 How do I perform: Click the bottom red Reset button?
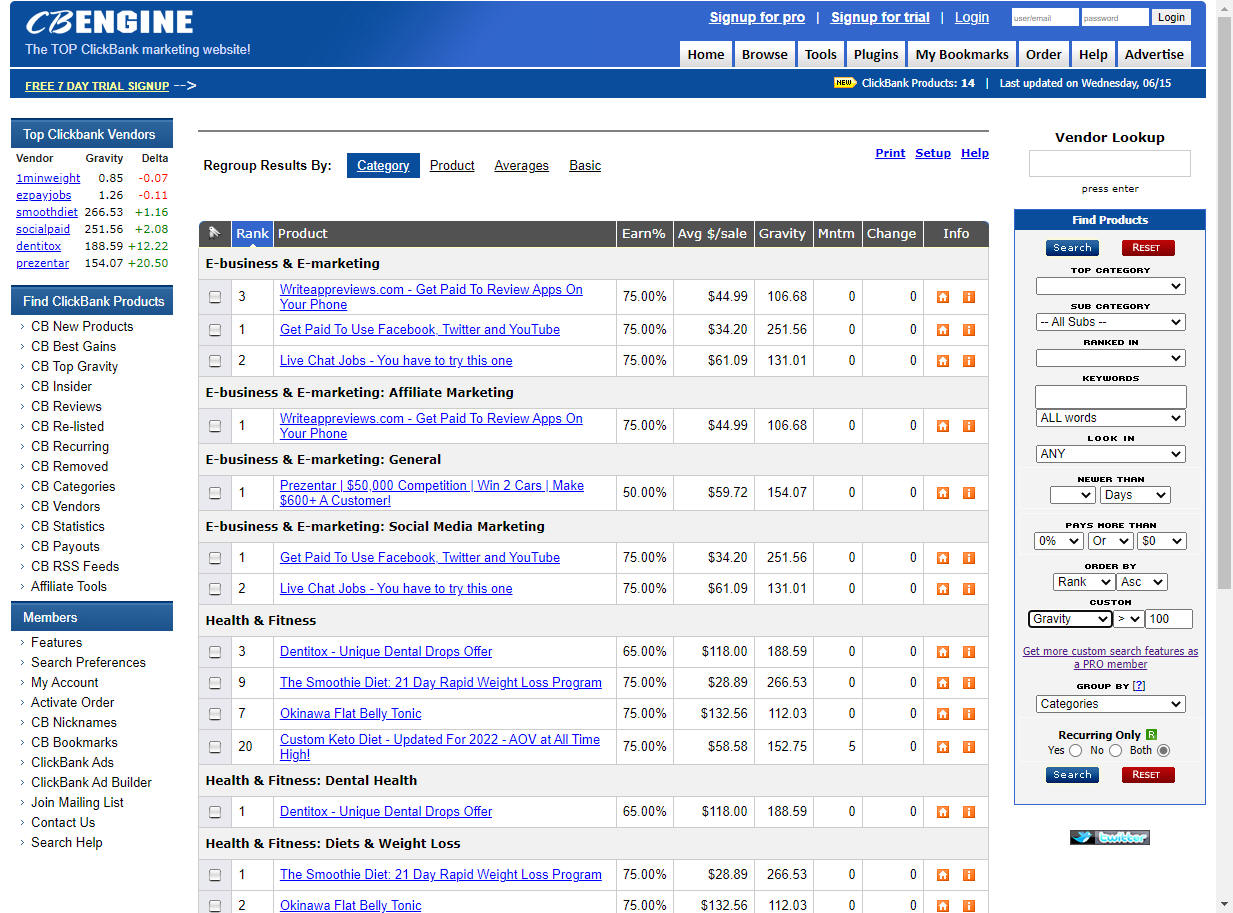click(1148, 775)
